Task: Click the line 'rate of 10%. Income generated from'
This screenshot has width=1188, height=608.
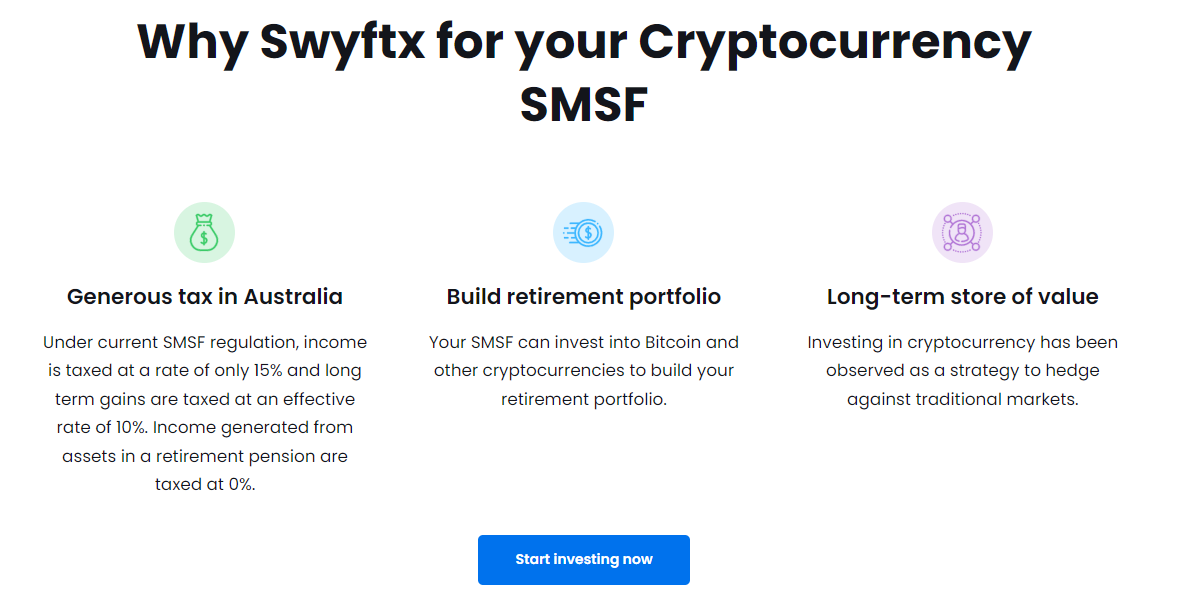Action: (205, 428)
